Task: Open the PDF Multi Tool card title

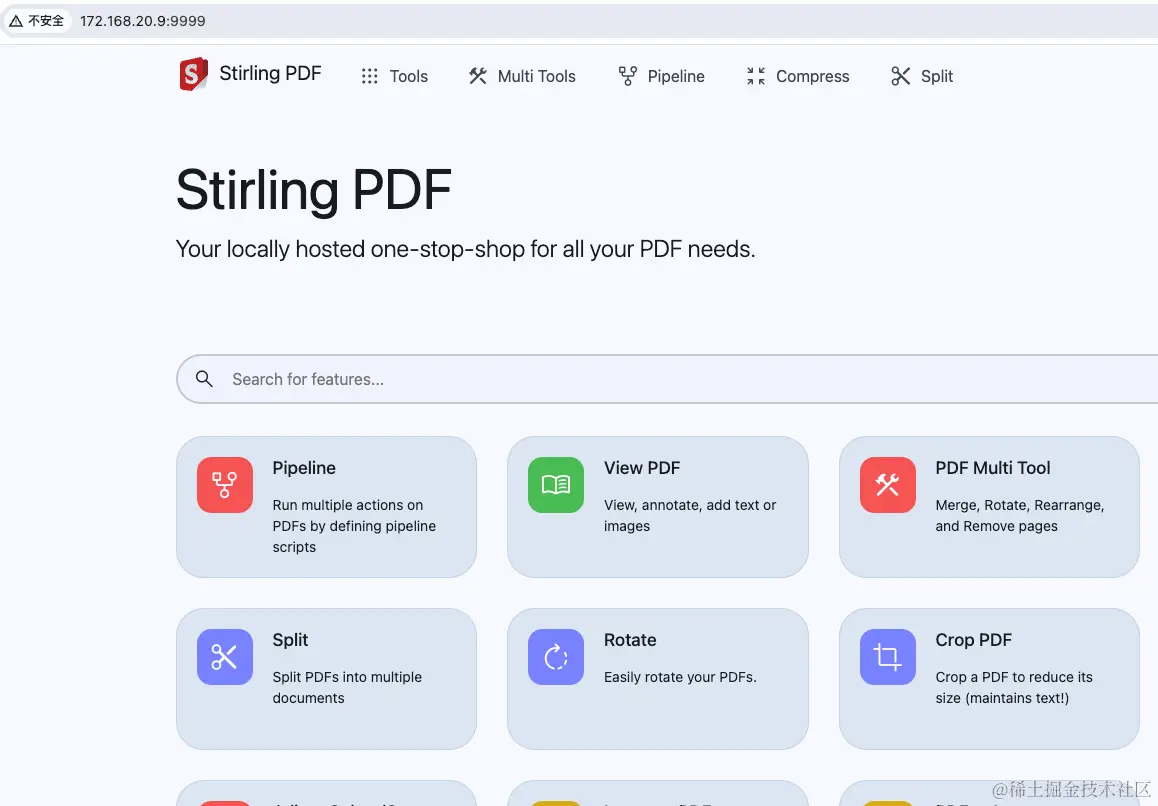Action: coord(993,468)
